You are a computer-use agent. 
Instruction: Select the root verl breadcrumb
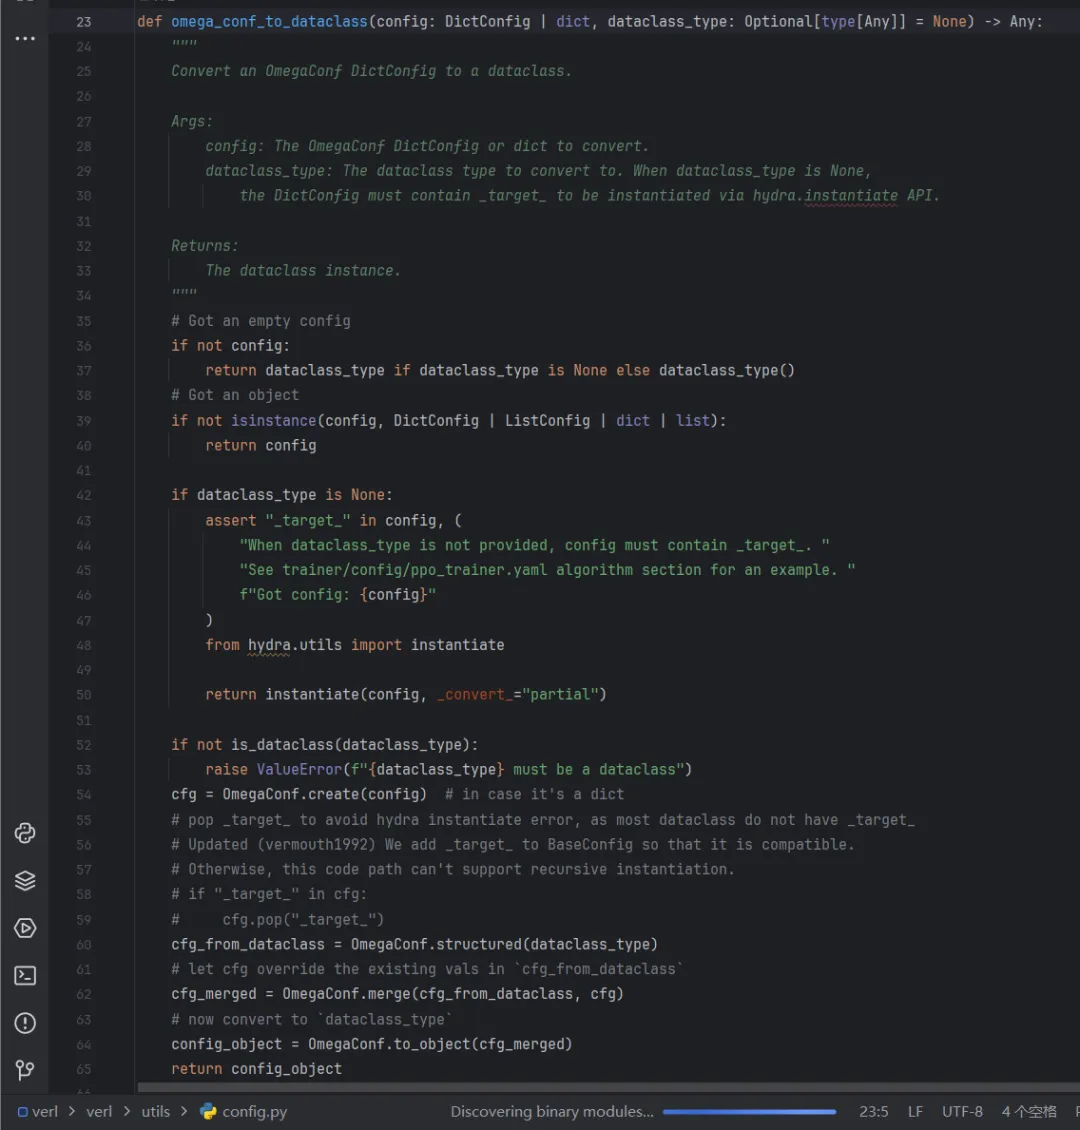tap(45, 1111)
